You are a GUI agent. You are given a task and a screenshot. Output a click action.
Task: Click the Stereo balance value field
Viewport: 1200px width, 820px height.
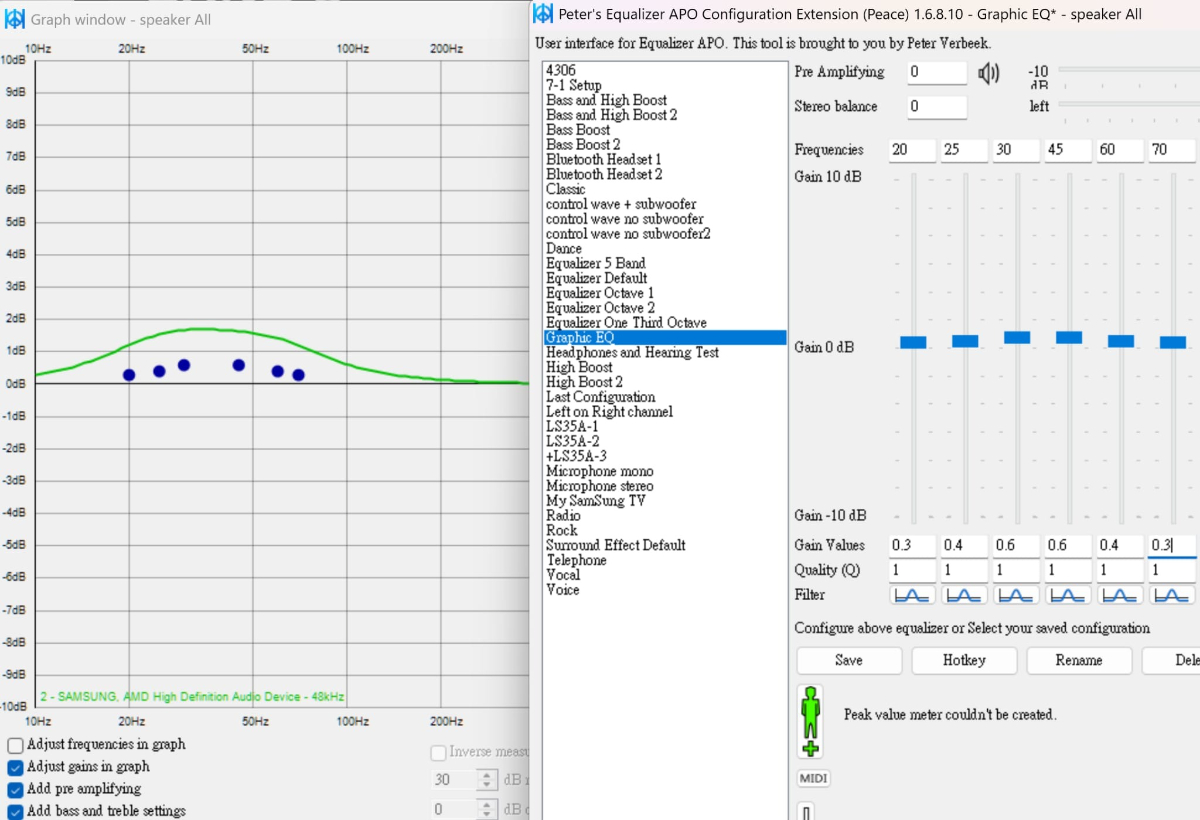[937, 107]
